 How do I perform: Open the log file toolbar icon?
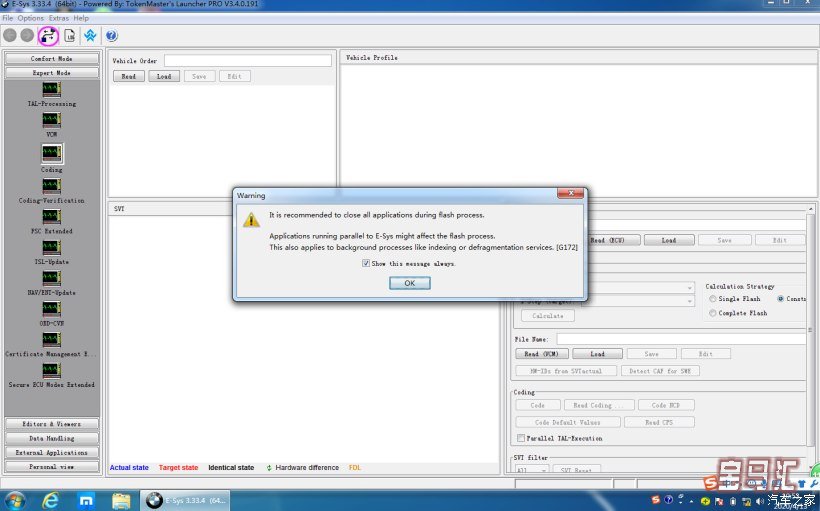70,36
